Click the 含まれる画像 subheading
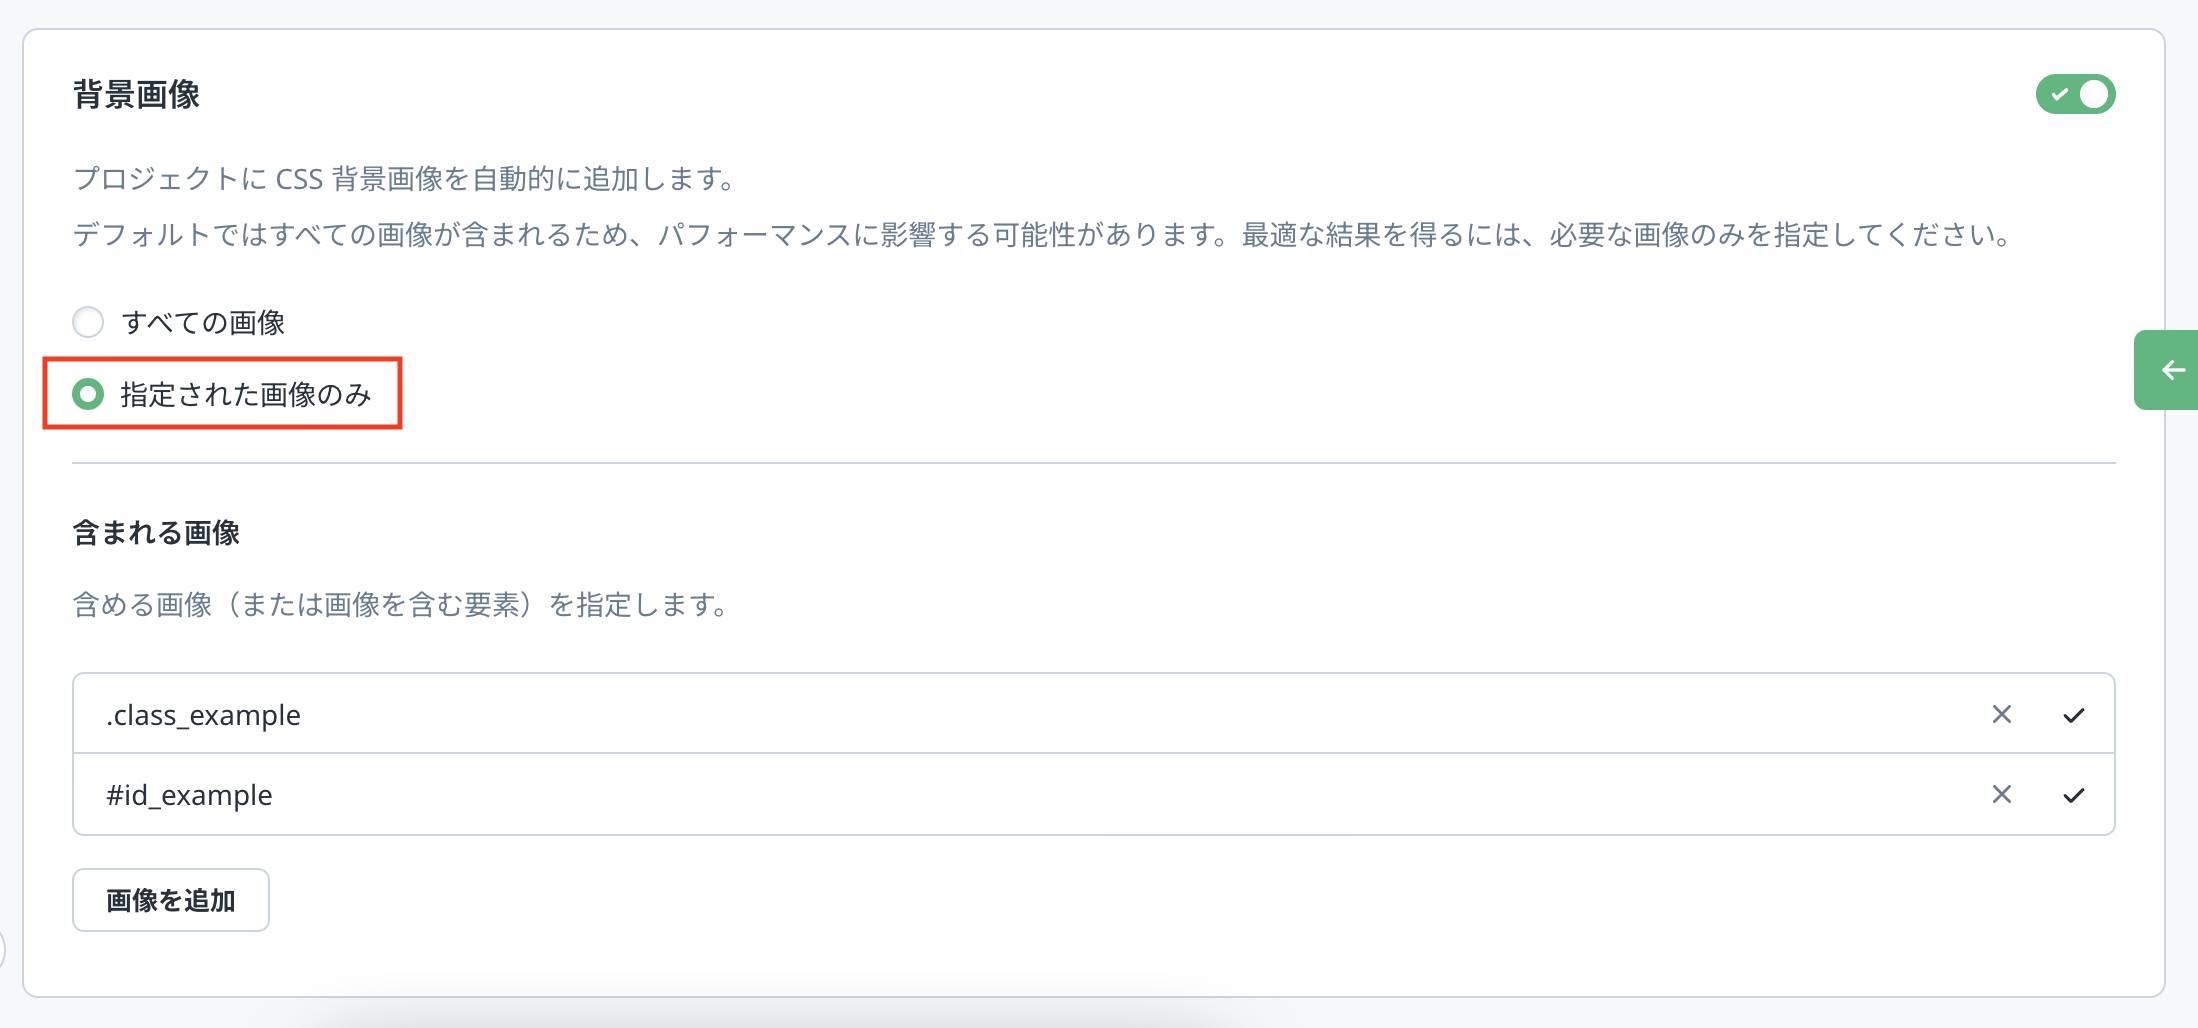 (156, 532)
